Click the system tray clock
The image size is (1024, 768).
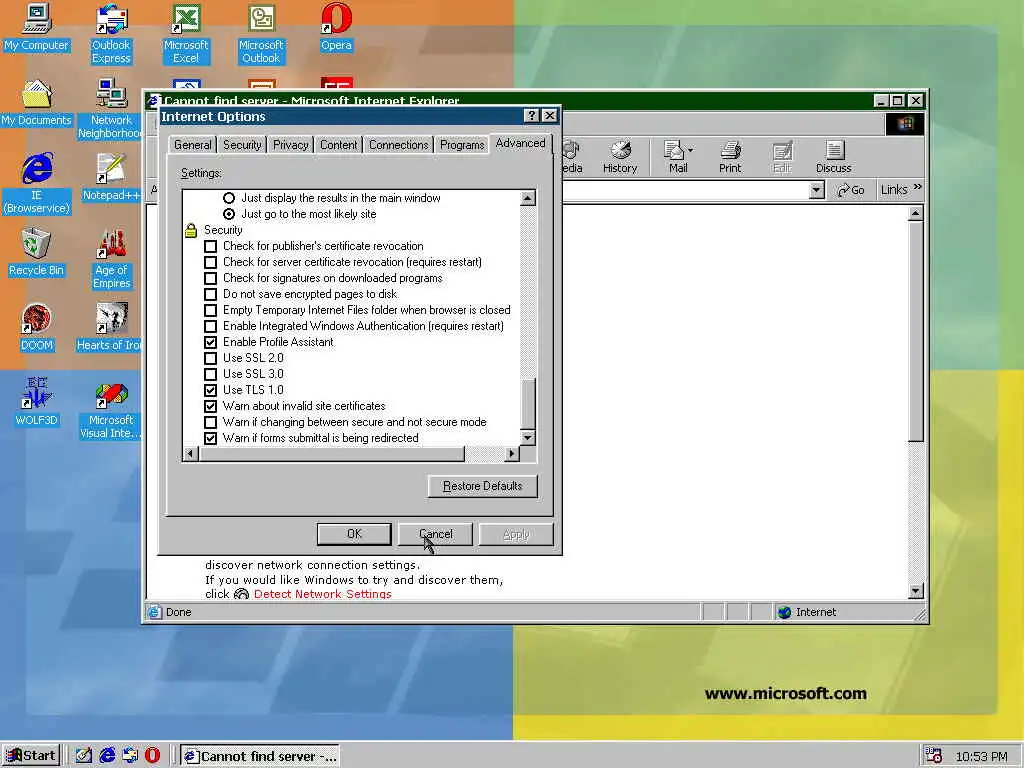tap(982, 756)
